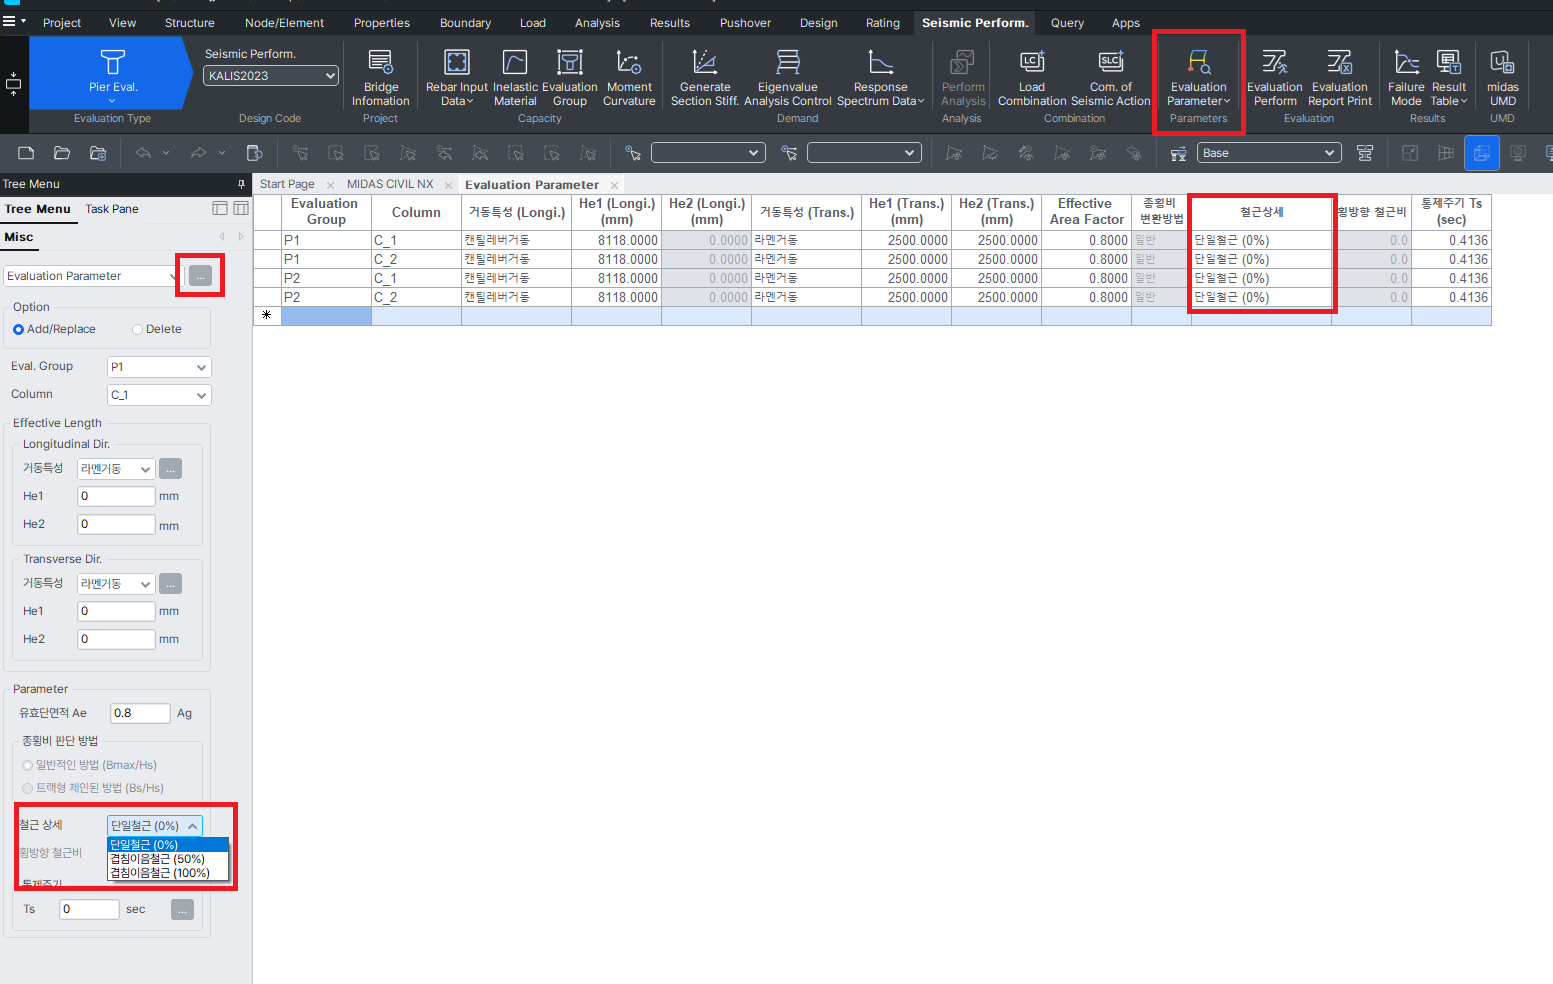Click the first C_2 cell in table

tap(416, 259)
